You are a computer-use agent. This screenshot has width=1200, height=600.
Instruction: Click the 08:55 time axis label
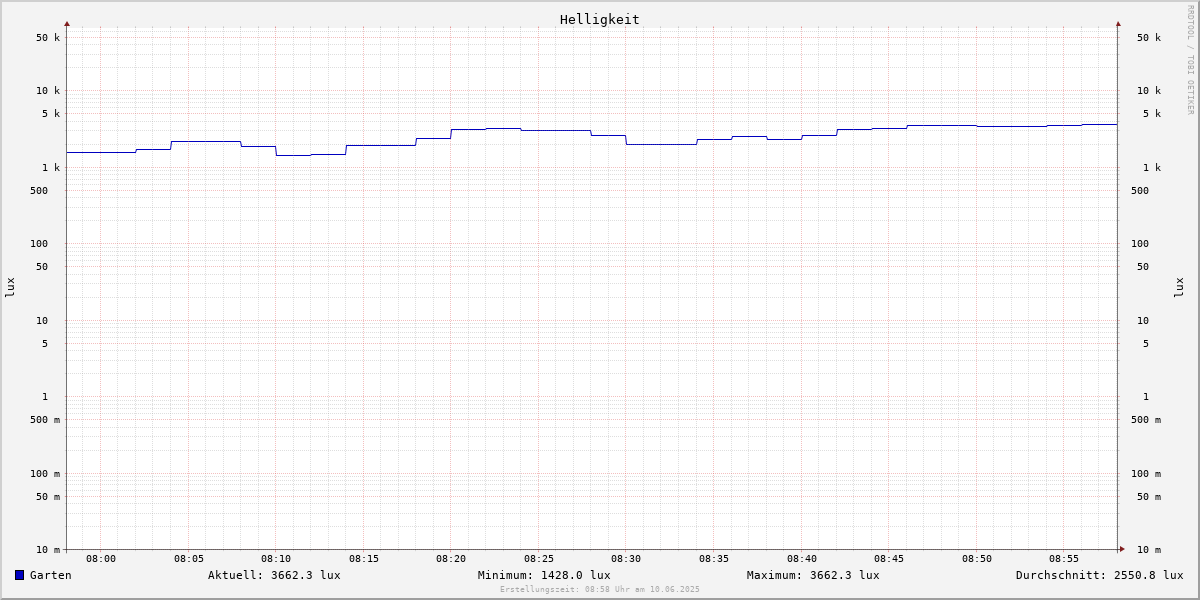[1064, 559]
